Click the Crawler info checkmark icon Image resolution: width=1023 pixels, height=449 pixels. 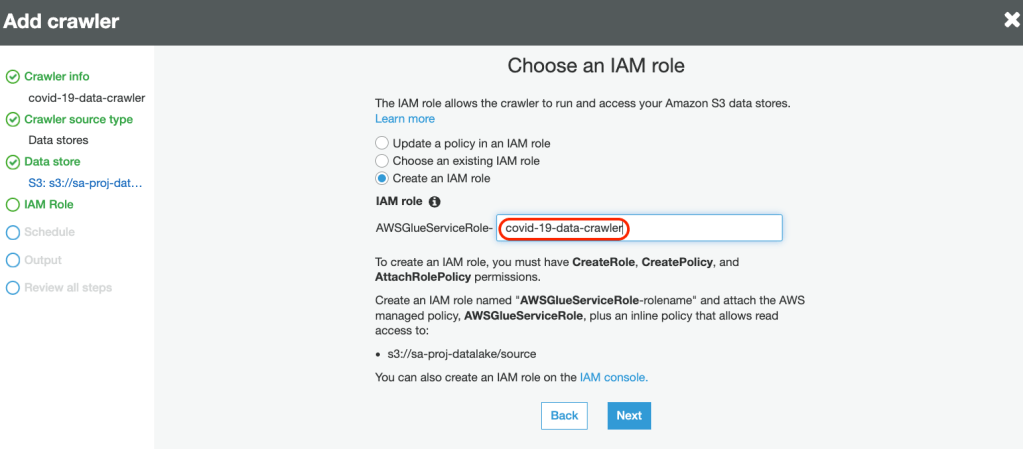pyautogui.click(x=13, y=77)
